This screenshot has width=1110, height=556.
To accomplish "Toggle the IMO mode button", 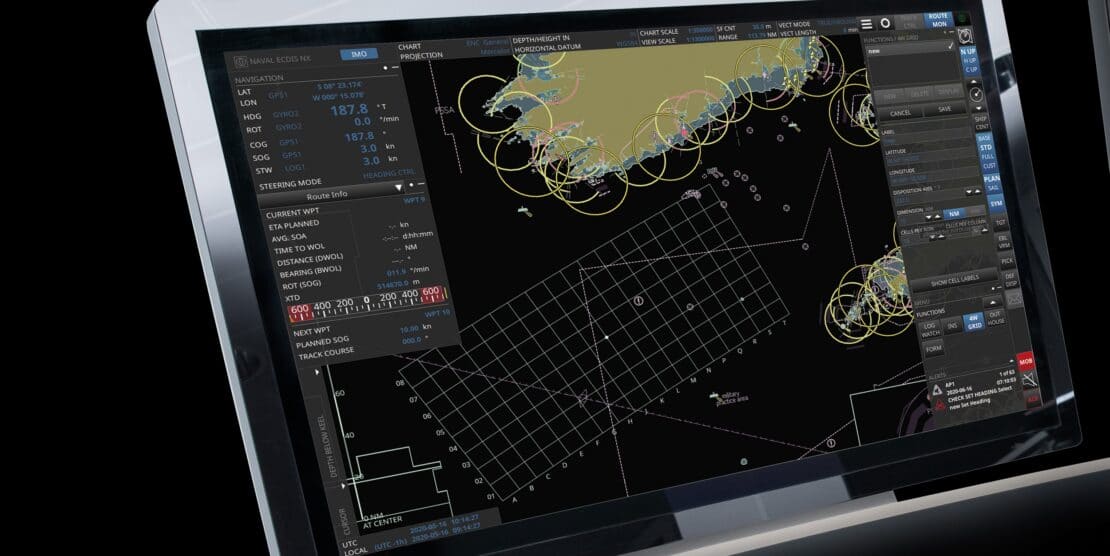I will tap(358, 54).
